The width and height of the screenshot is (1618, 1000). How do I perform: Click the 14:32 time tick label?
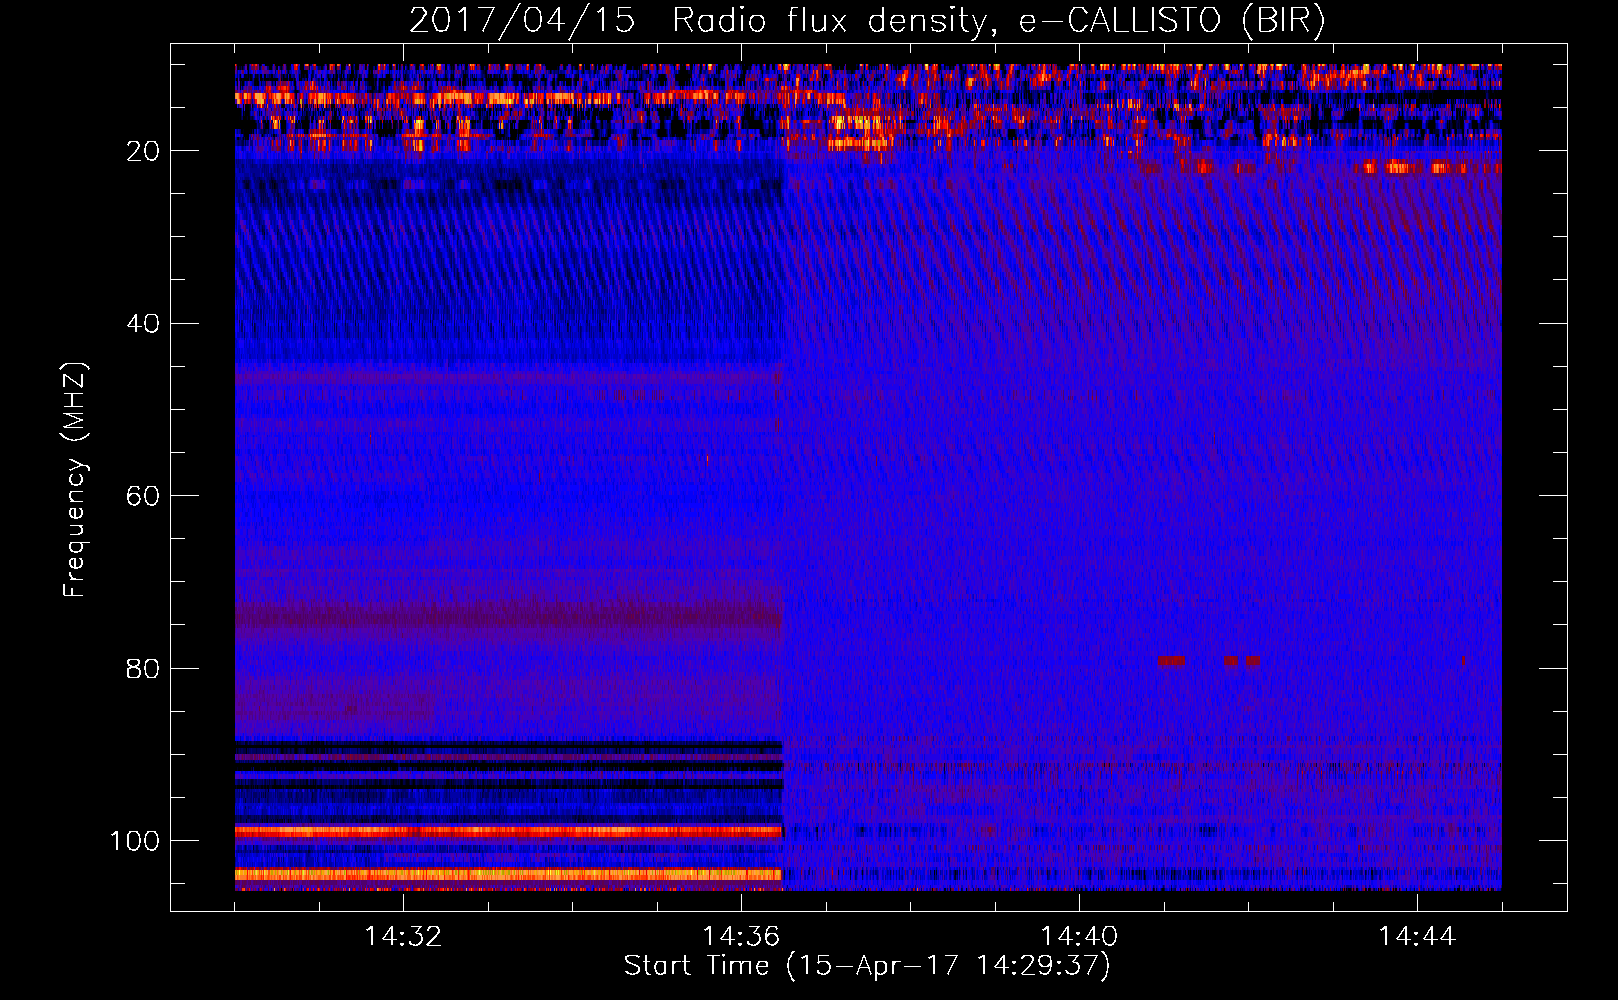[403, 937]
